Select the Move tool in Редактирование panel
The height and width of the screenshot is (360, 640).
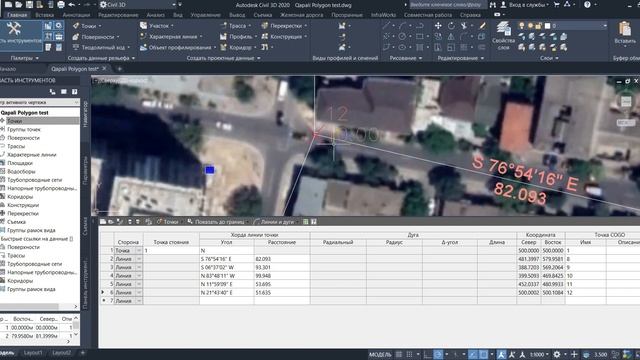438,26
